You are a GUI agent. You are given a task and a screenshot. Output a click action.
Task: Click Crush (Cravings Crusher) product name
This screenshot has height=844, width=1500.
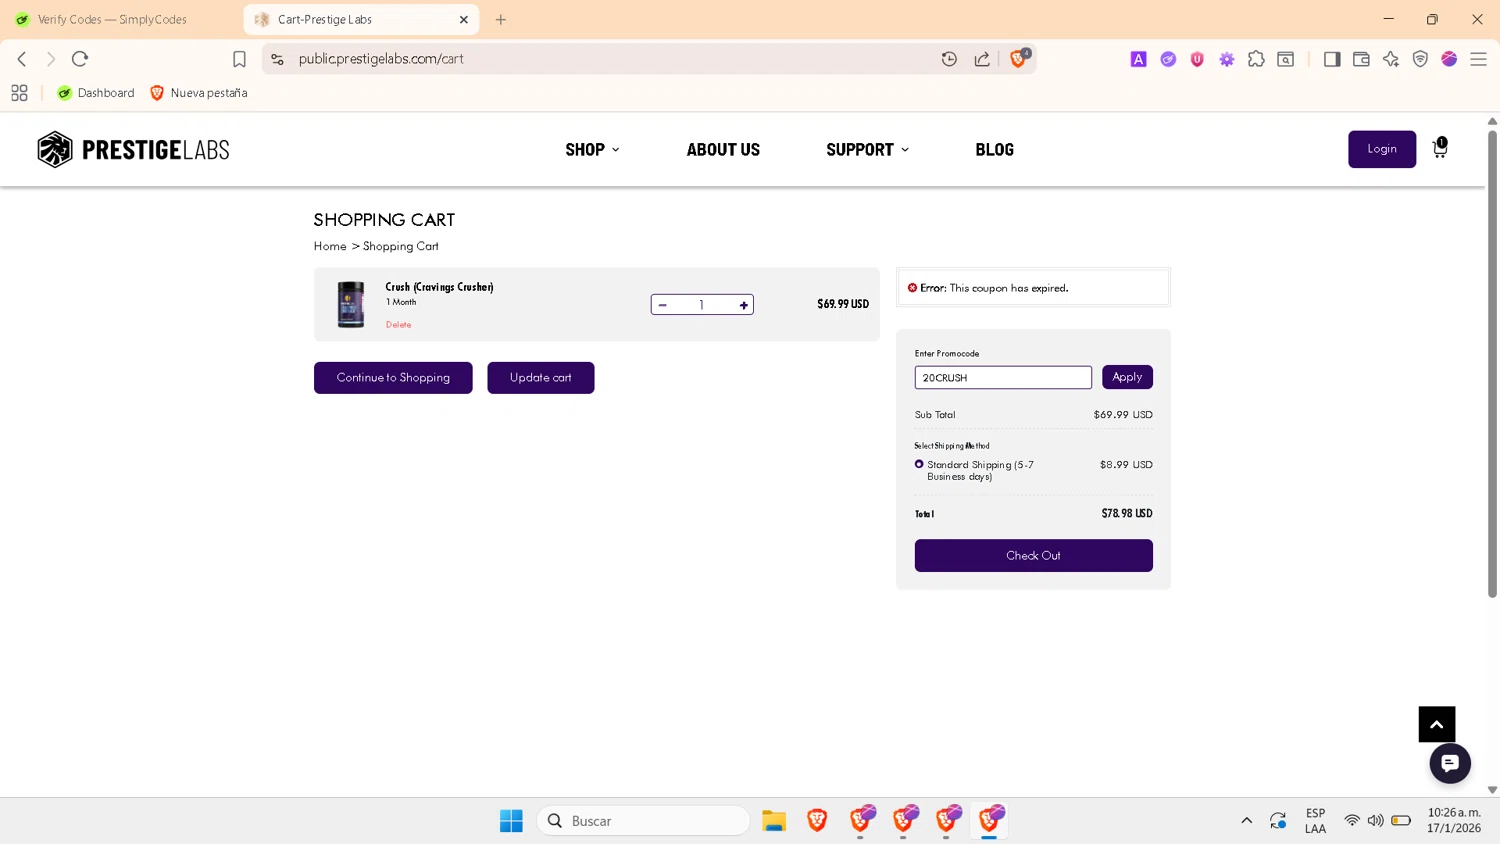pyautogui.click(x=439, y=287)
